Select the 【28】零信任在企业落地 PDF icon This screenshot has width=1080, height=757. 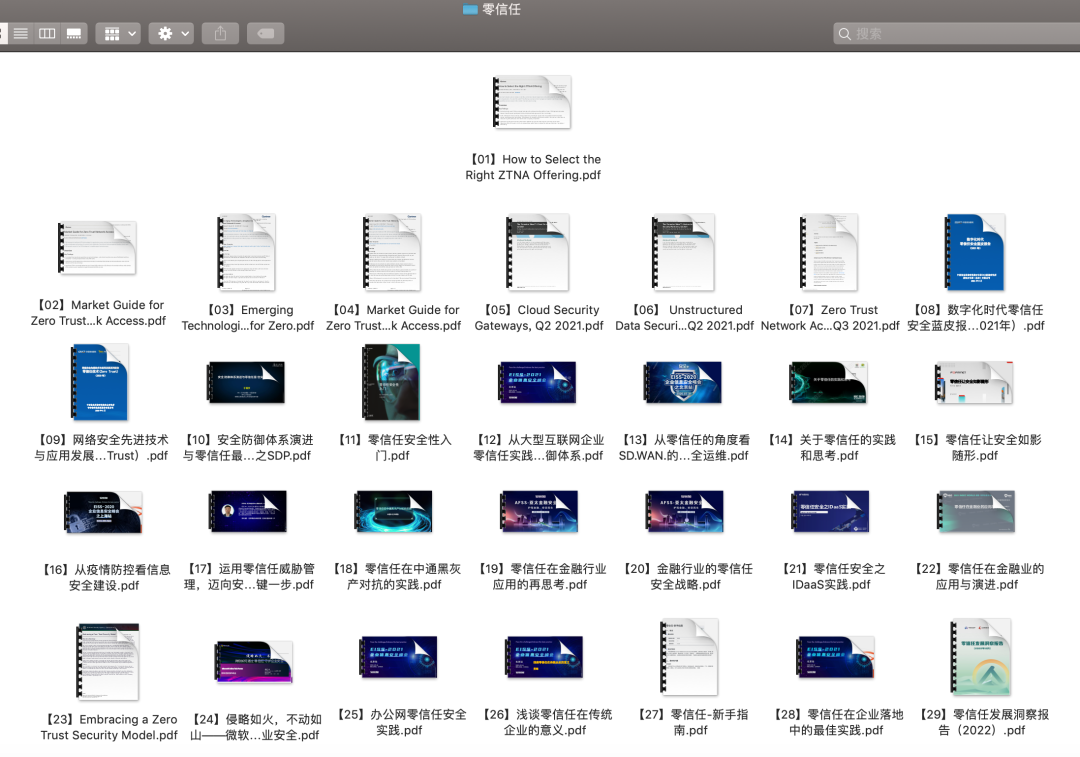tap(835, 657)
